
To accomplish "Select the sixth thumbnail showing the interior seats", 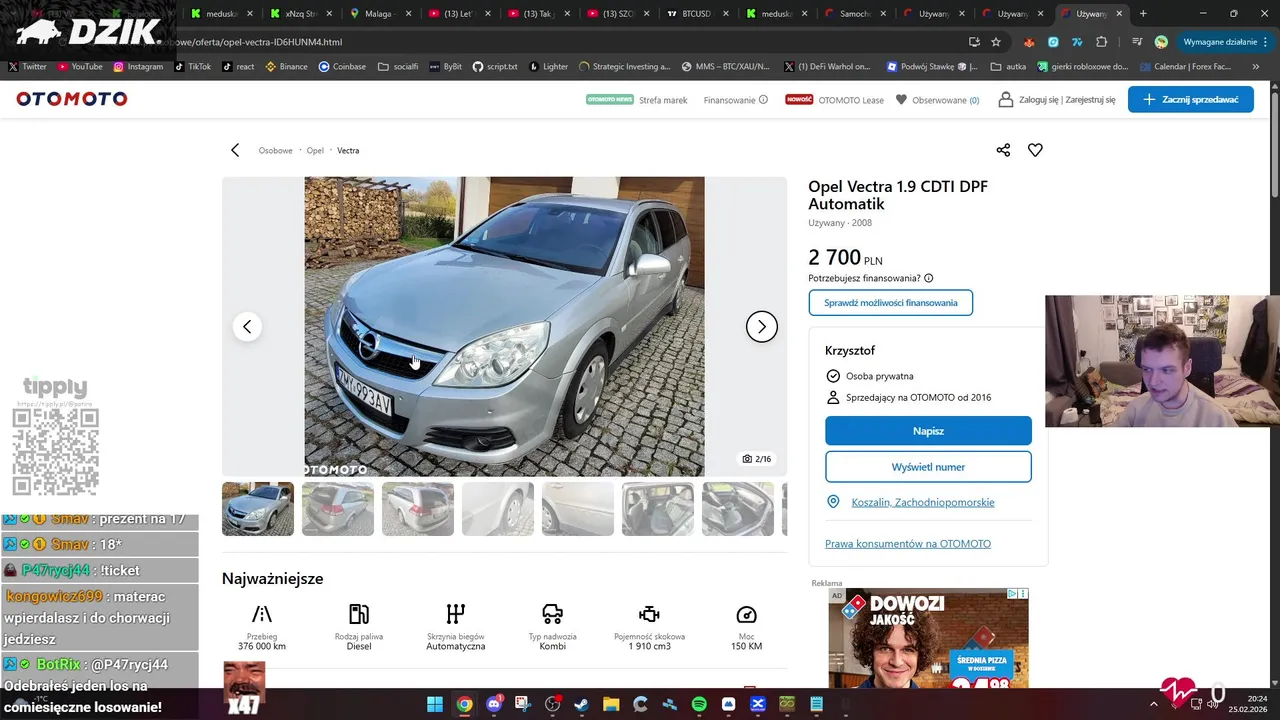I will pos(658,509).
